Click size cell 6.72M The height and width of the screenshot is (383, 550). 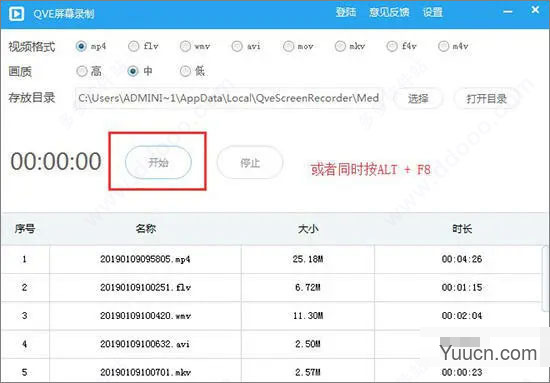(x=308, y=288)
